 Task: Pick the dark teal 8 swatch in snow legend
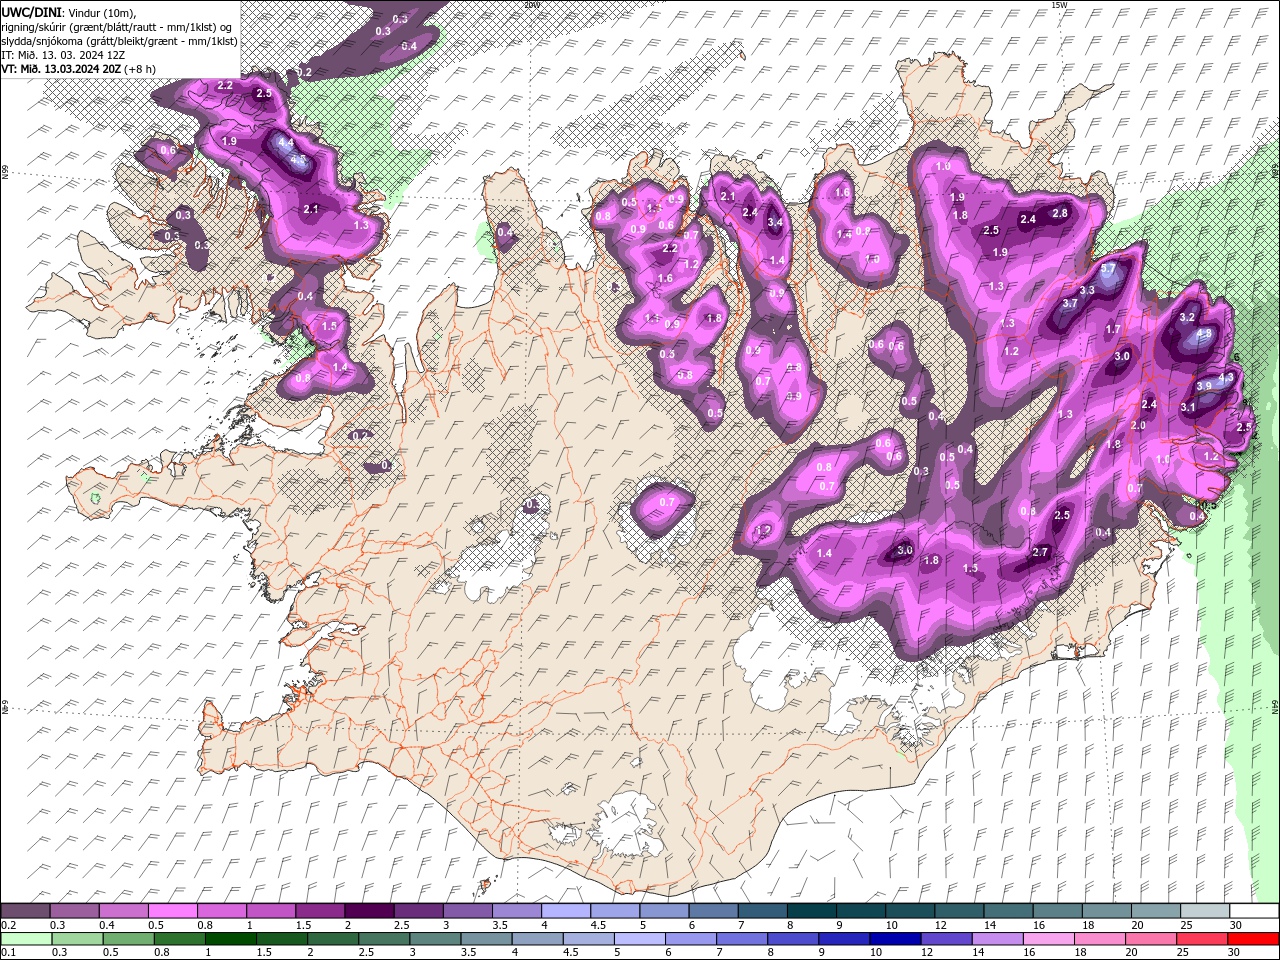point(811,910)
